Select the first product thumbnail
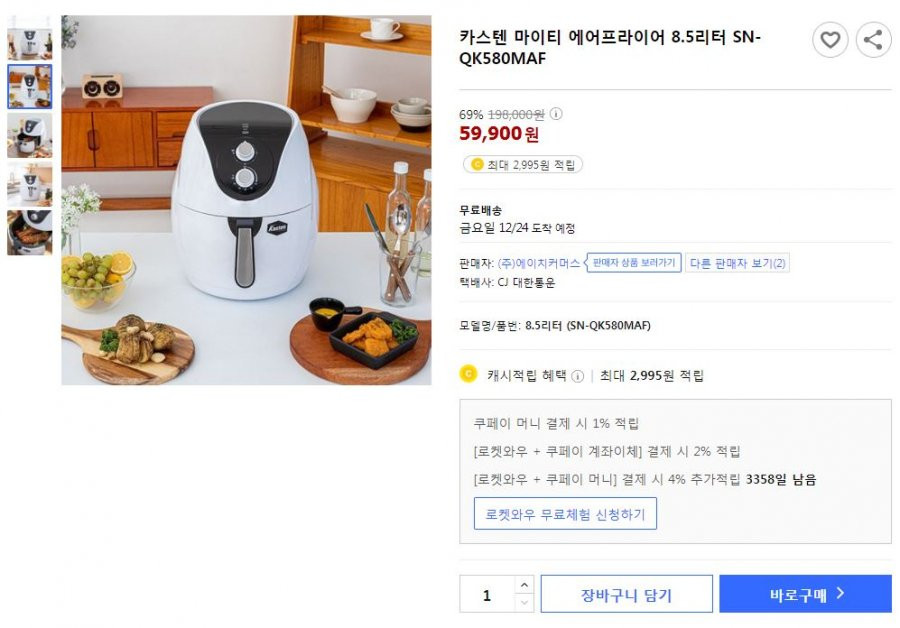The height and width of the screenshot is (628, 900). click(x=29, y=38)
